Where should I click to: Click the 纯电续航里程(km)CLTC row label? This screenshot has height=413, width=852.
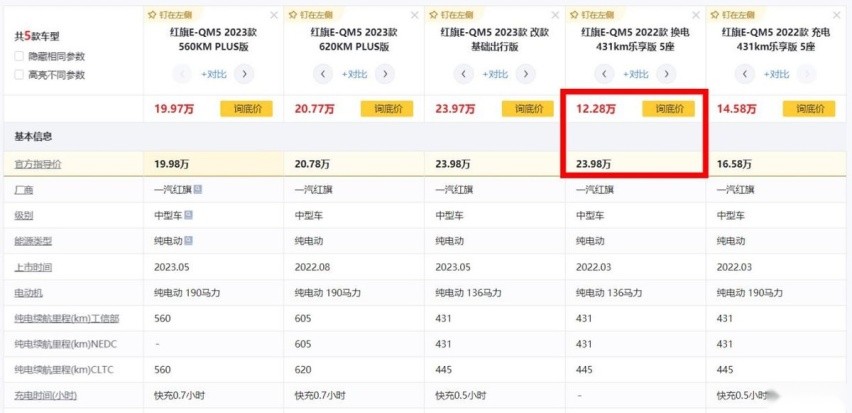coord(64,370)
